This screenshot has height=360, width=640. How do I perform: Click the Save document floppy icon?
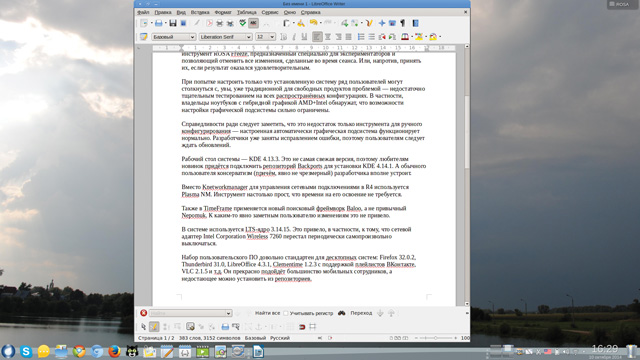(173, 23)
